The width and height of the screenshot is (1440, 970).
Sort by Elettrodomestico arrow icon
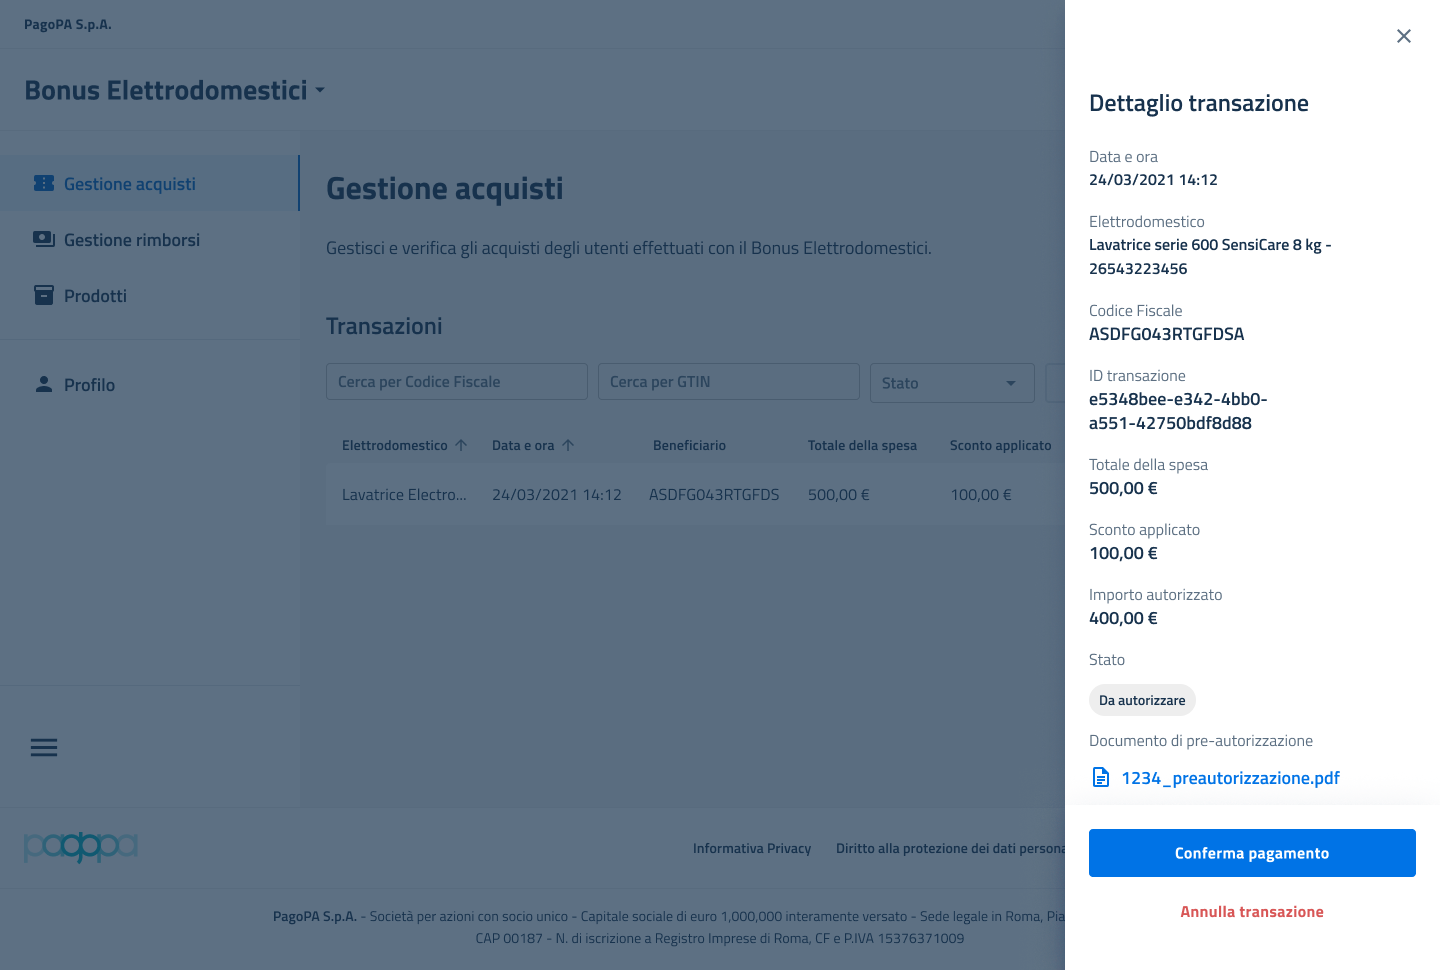tap(461, 446)
